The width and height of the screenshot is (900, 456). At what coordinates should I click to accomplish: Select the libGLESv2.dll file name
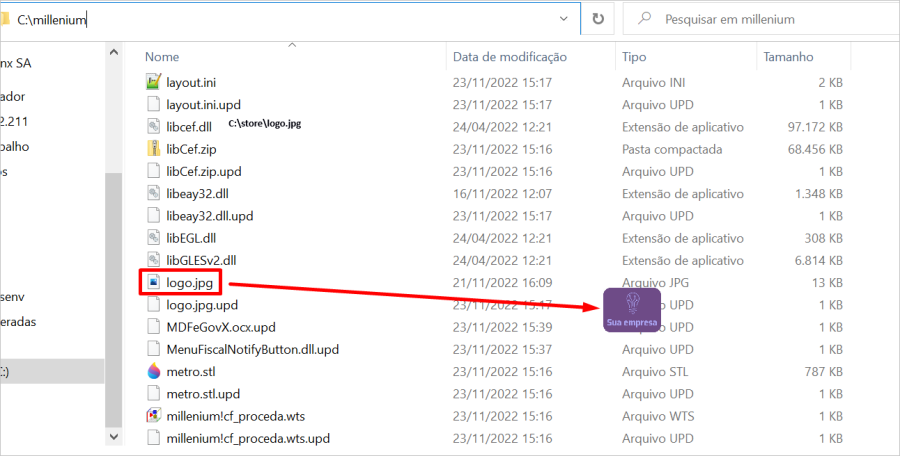click(201, 260)
